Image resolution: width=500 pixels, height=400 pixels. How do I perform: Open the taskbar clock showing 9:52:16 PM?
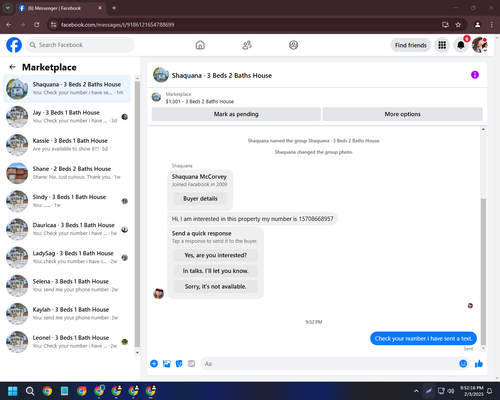[471, 391]
